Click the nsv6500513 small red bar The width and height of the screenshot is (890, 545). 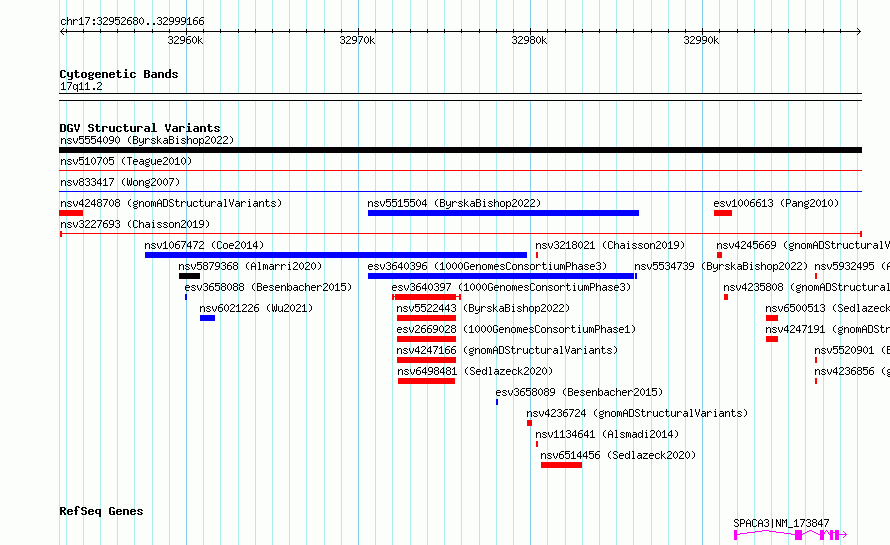(771, 318)
